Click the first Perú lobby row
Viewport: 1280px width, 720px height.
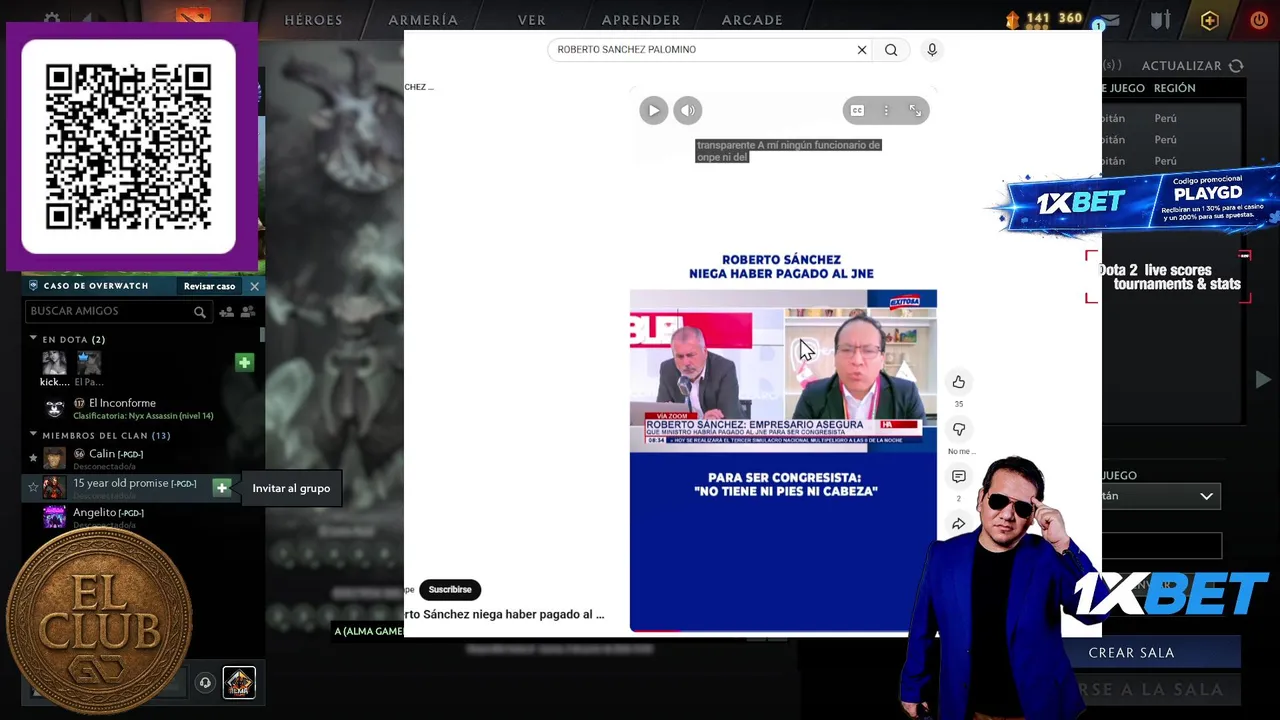tap(1170, 118)
